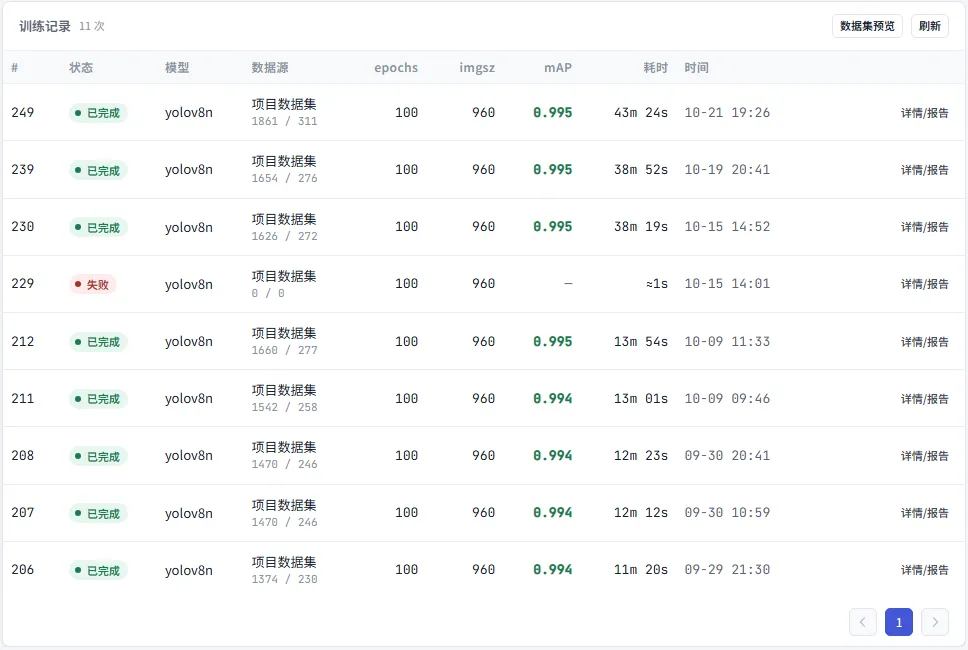968x650 pixels.
Task: Click the imgsz column header
Action: click(477, 67)
